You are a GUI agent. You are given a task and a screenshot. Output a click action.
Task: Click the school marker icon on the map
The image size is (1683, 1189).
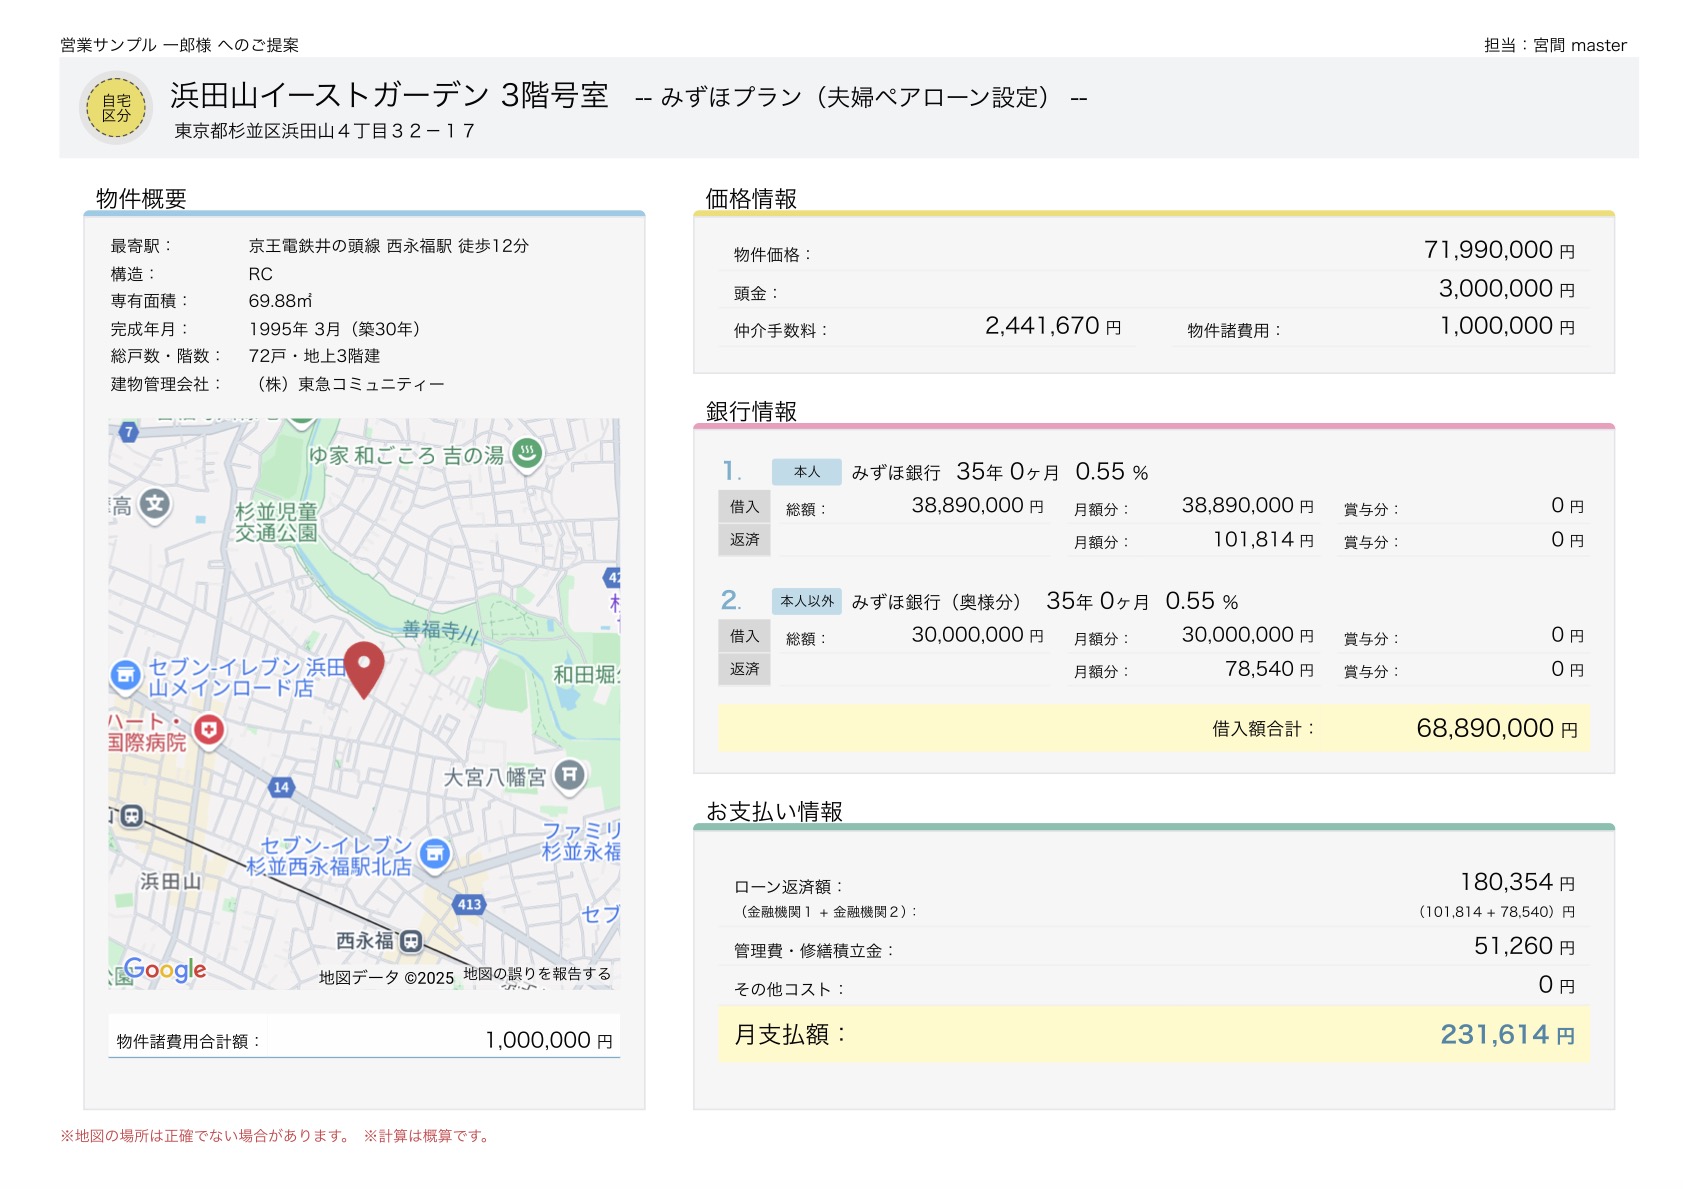tap(154, 505)
